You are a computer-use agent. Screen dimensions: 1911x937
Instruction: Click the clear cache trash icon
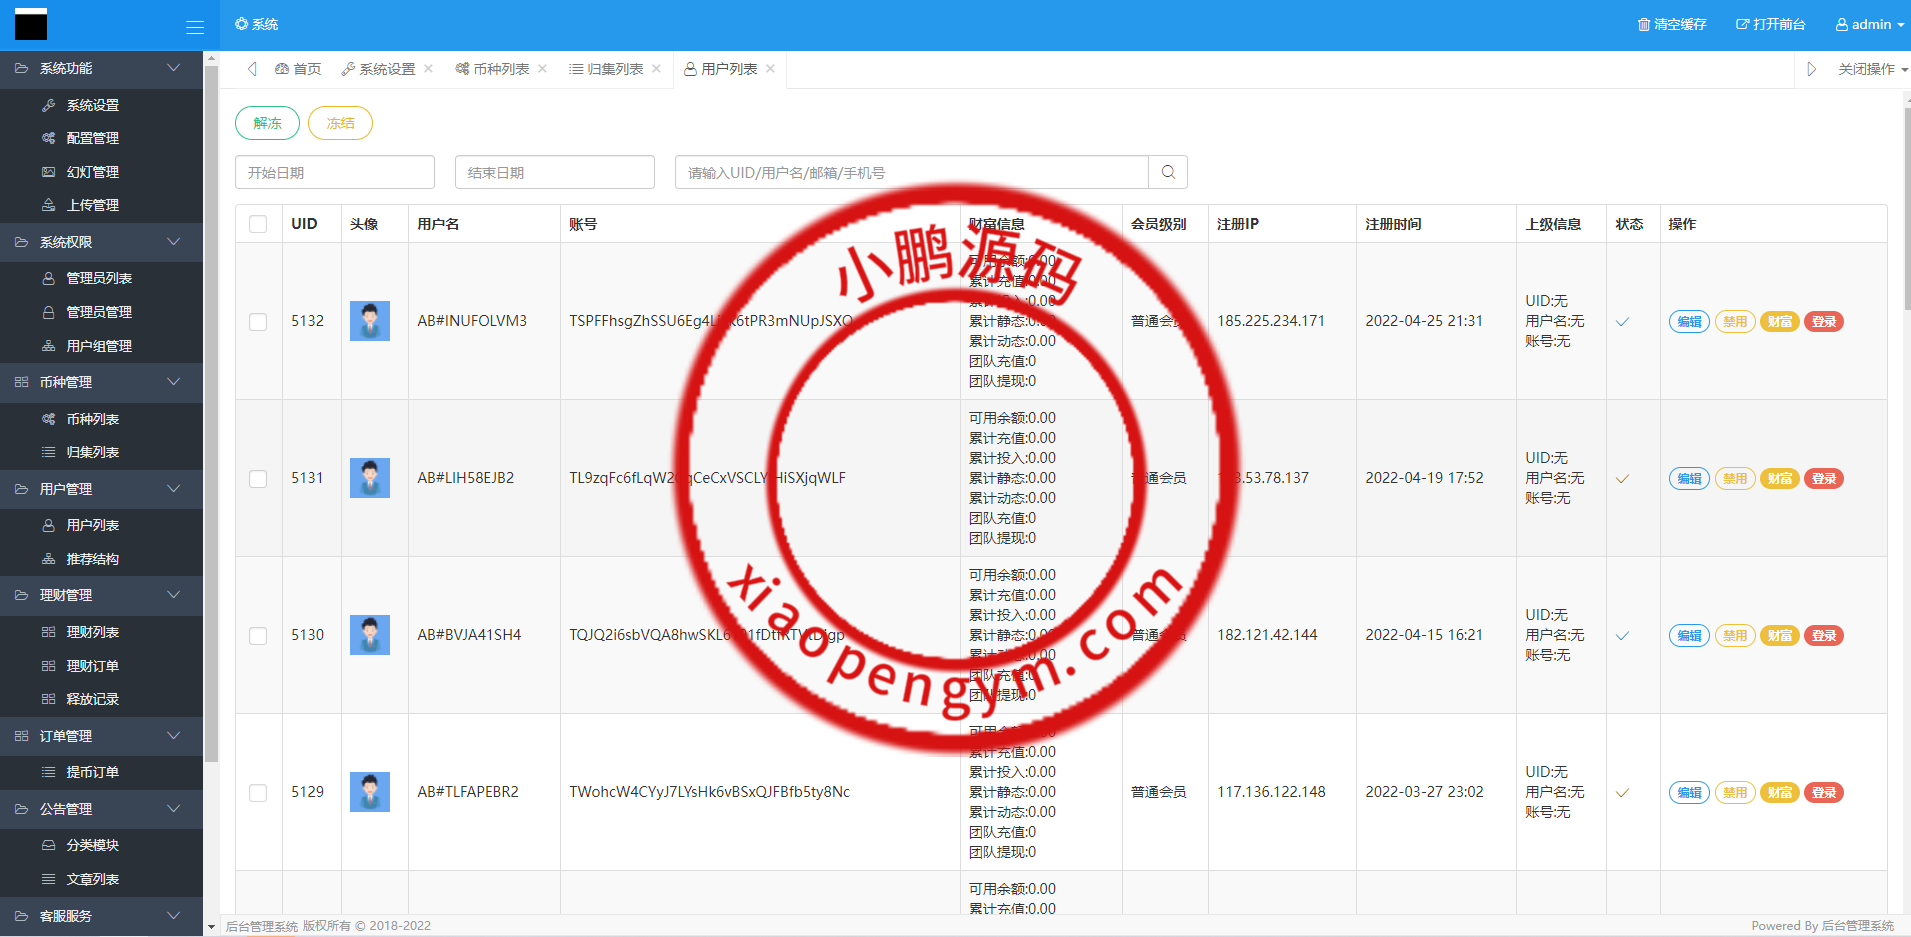(1643, 24)
